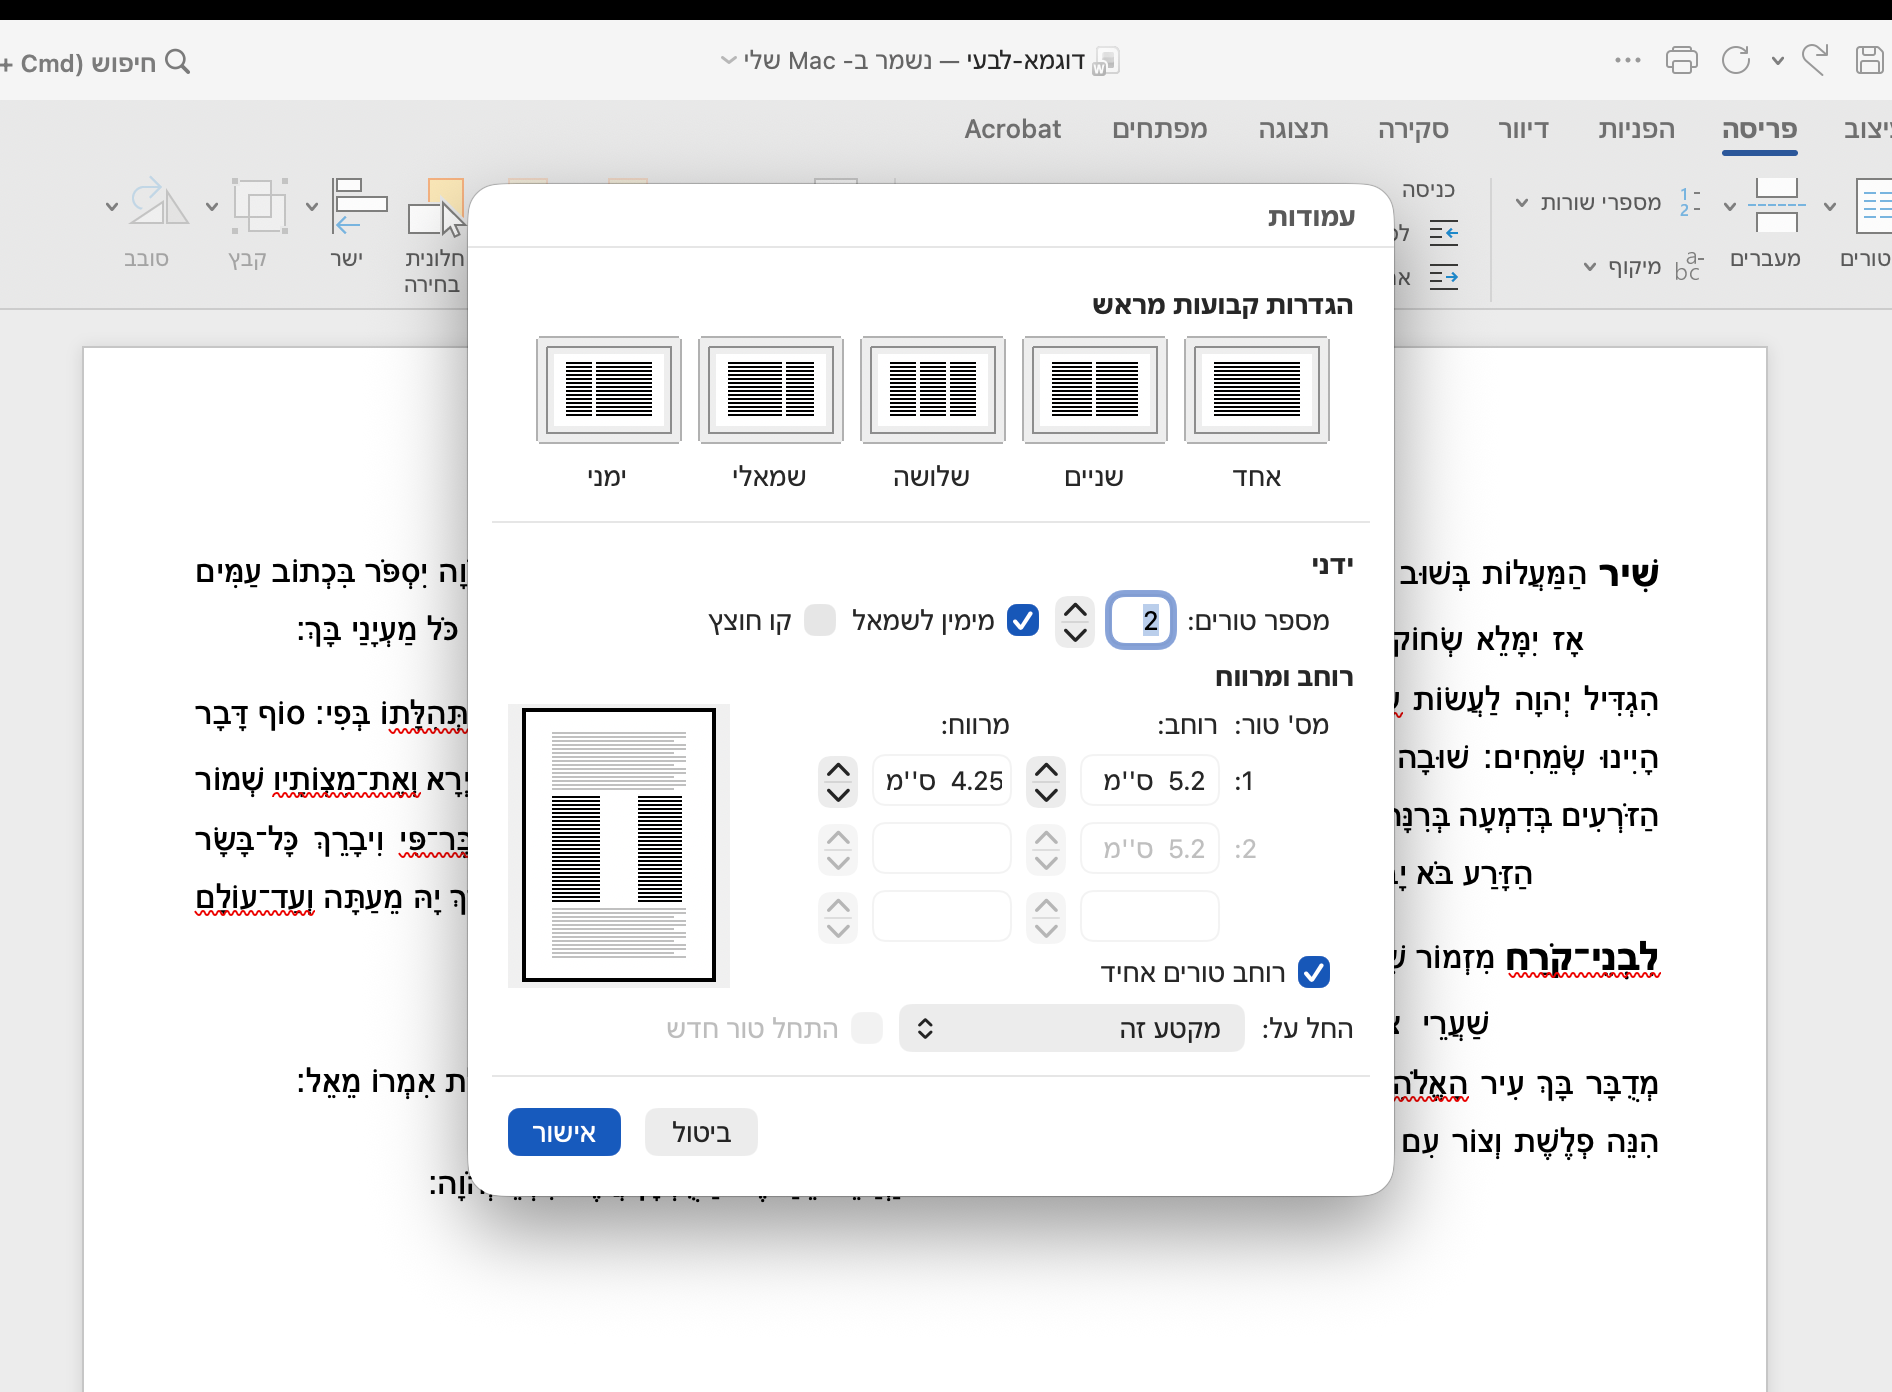Image resolution: width=1892 pixels, height=1392 pixels.
Task: Click the חלונית בחירה selection pane icon
Action: pyautogui.click(x=436, y=207)
